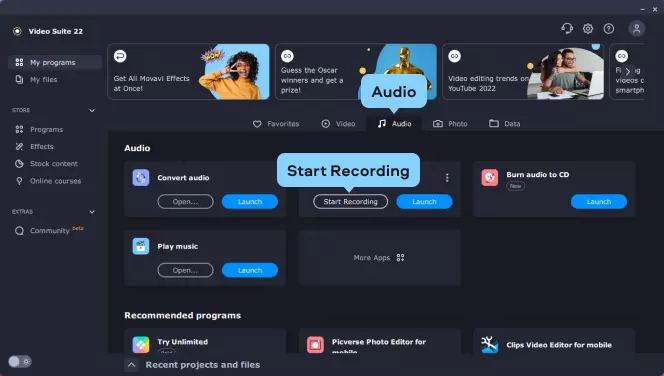Screen dimensions: 664x376
Task: Collapse the EXTRAS section chevron
Action: point(92,212)
